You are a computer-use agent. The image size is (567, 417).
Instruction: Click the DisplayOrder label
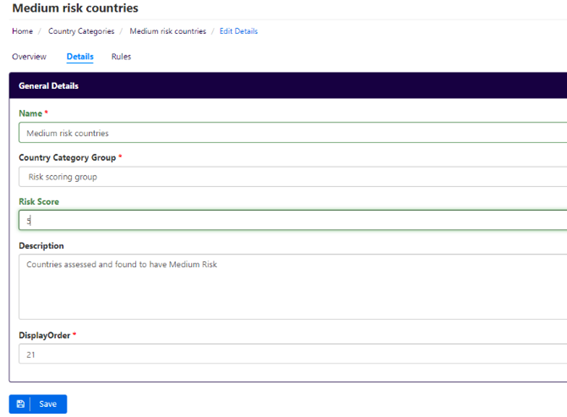[x=44, y=335]
